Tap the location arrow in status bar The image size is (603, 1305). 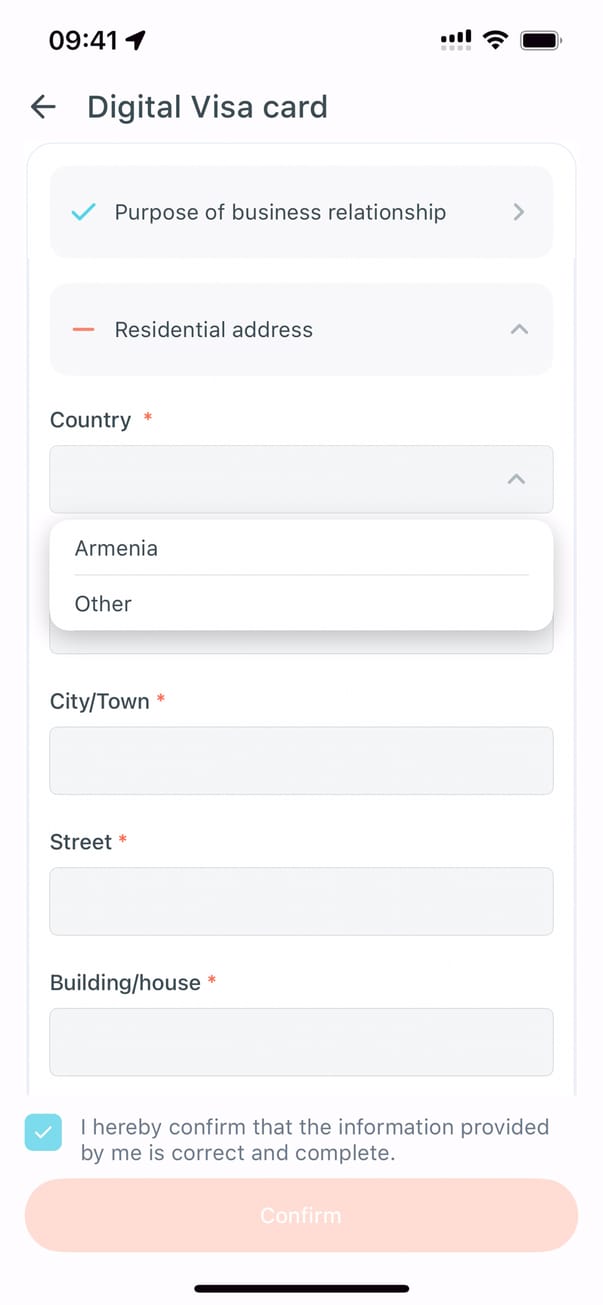135,40
